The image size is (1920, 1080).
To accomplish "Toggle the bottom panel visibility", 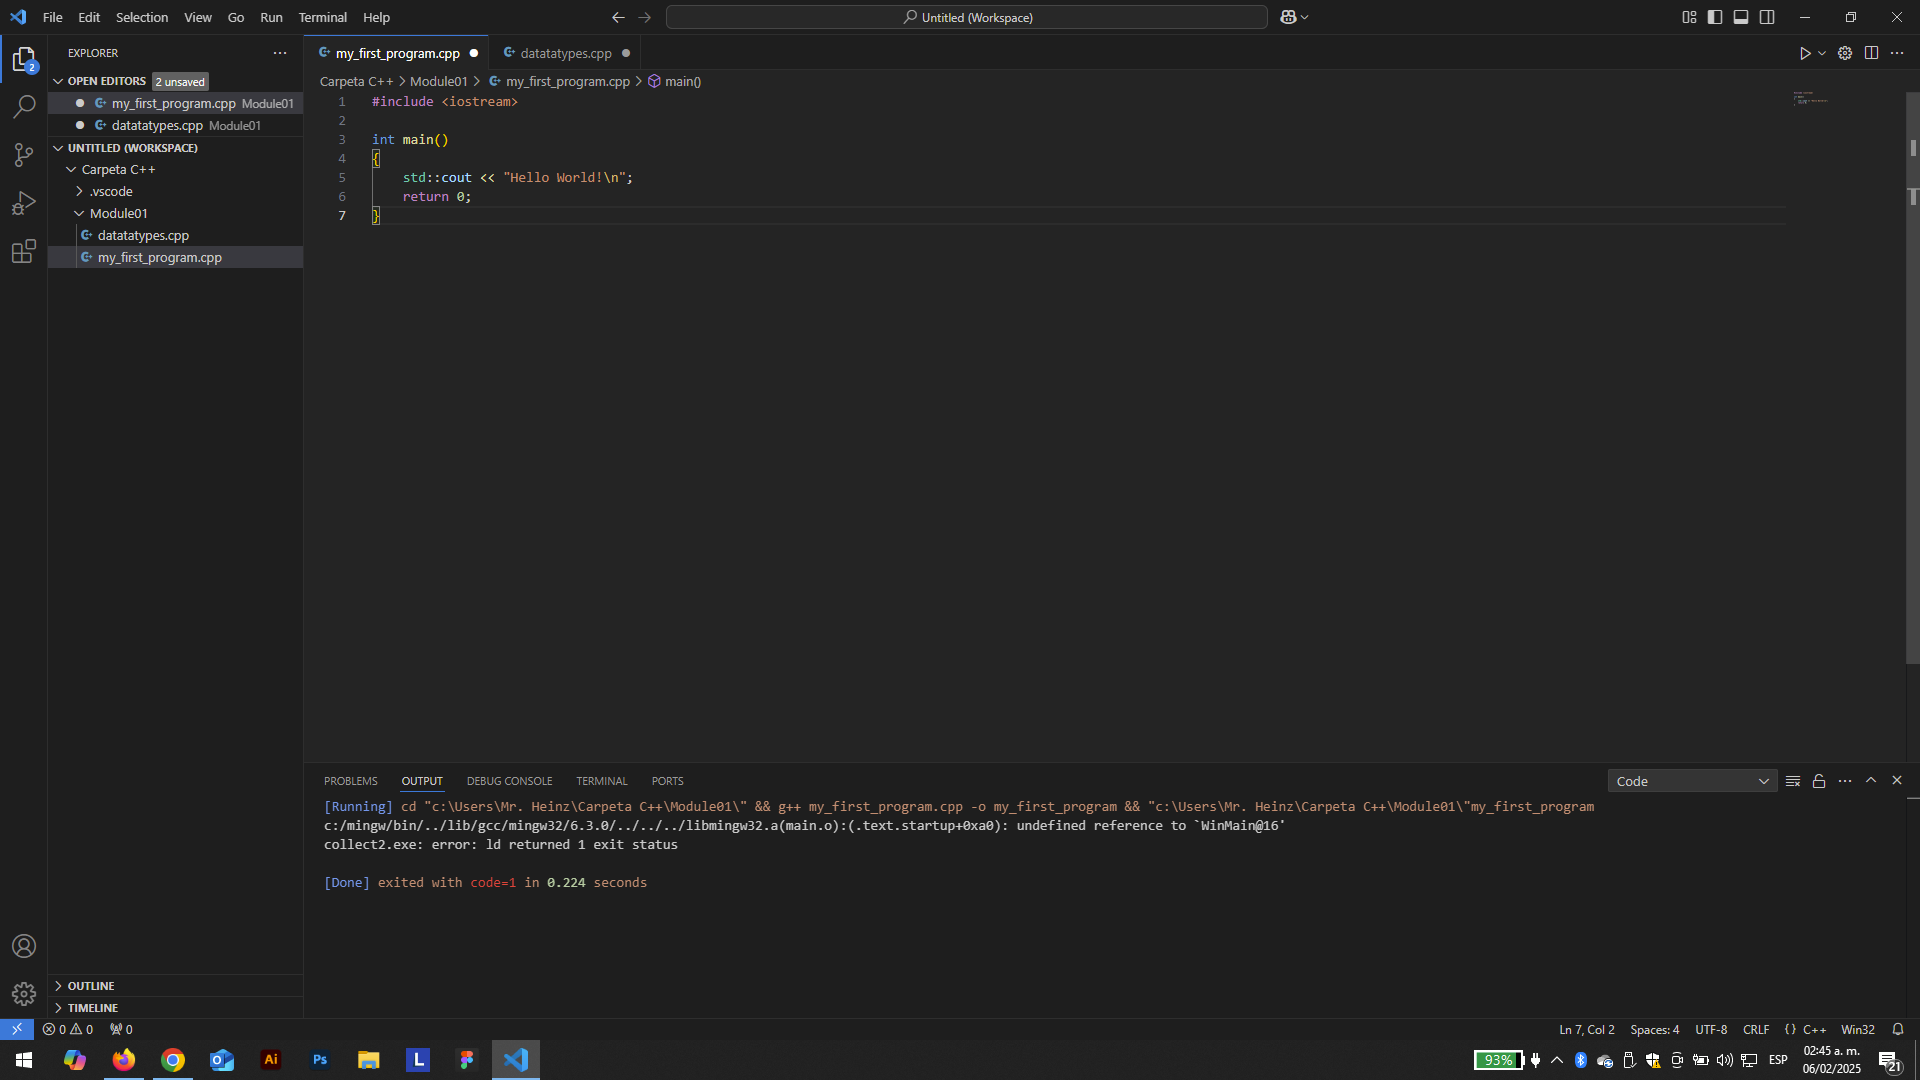I will click(1741, 17).
